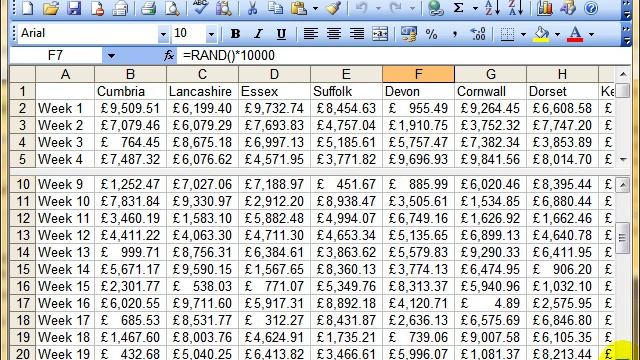Toggle Align Left
Image resolution: width=640 pixels, height=360 pixels.
tap(311, 34)
